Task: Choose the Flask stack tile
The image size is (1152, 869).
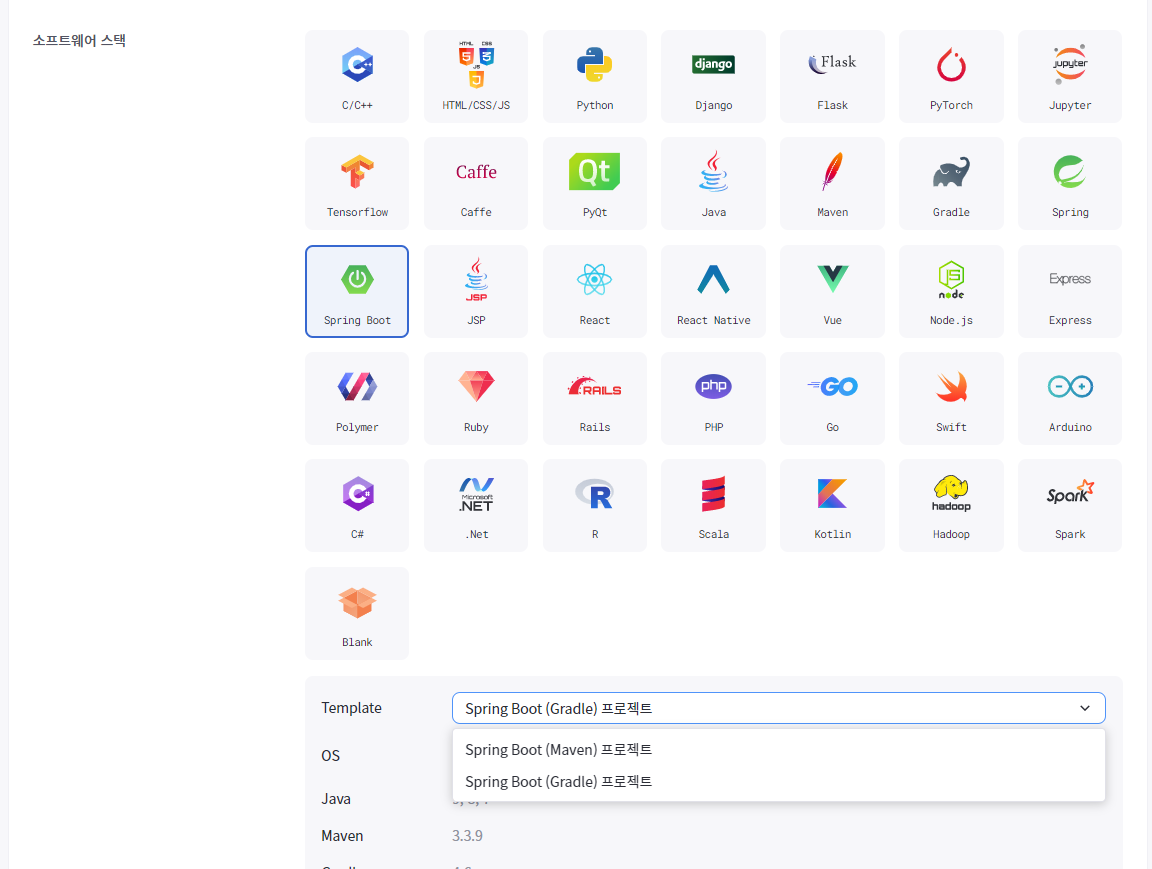Action: pos(832,76)
